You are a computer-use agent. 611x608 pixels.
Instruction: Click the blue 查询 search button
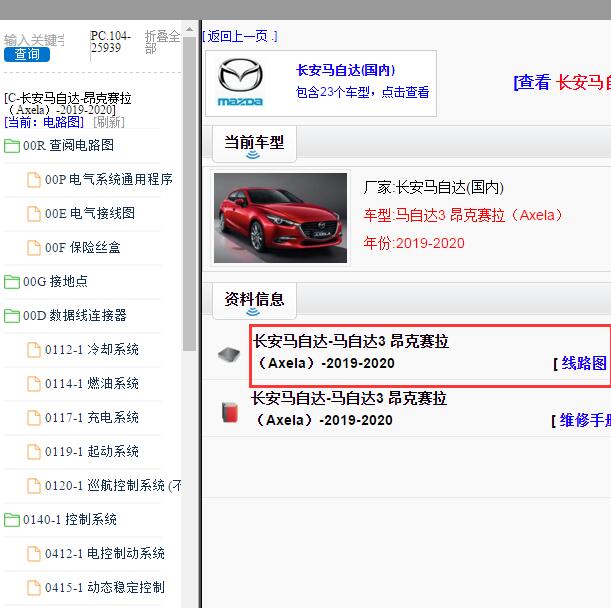point(27,55)
